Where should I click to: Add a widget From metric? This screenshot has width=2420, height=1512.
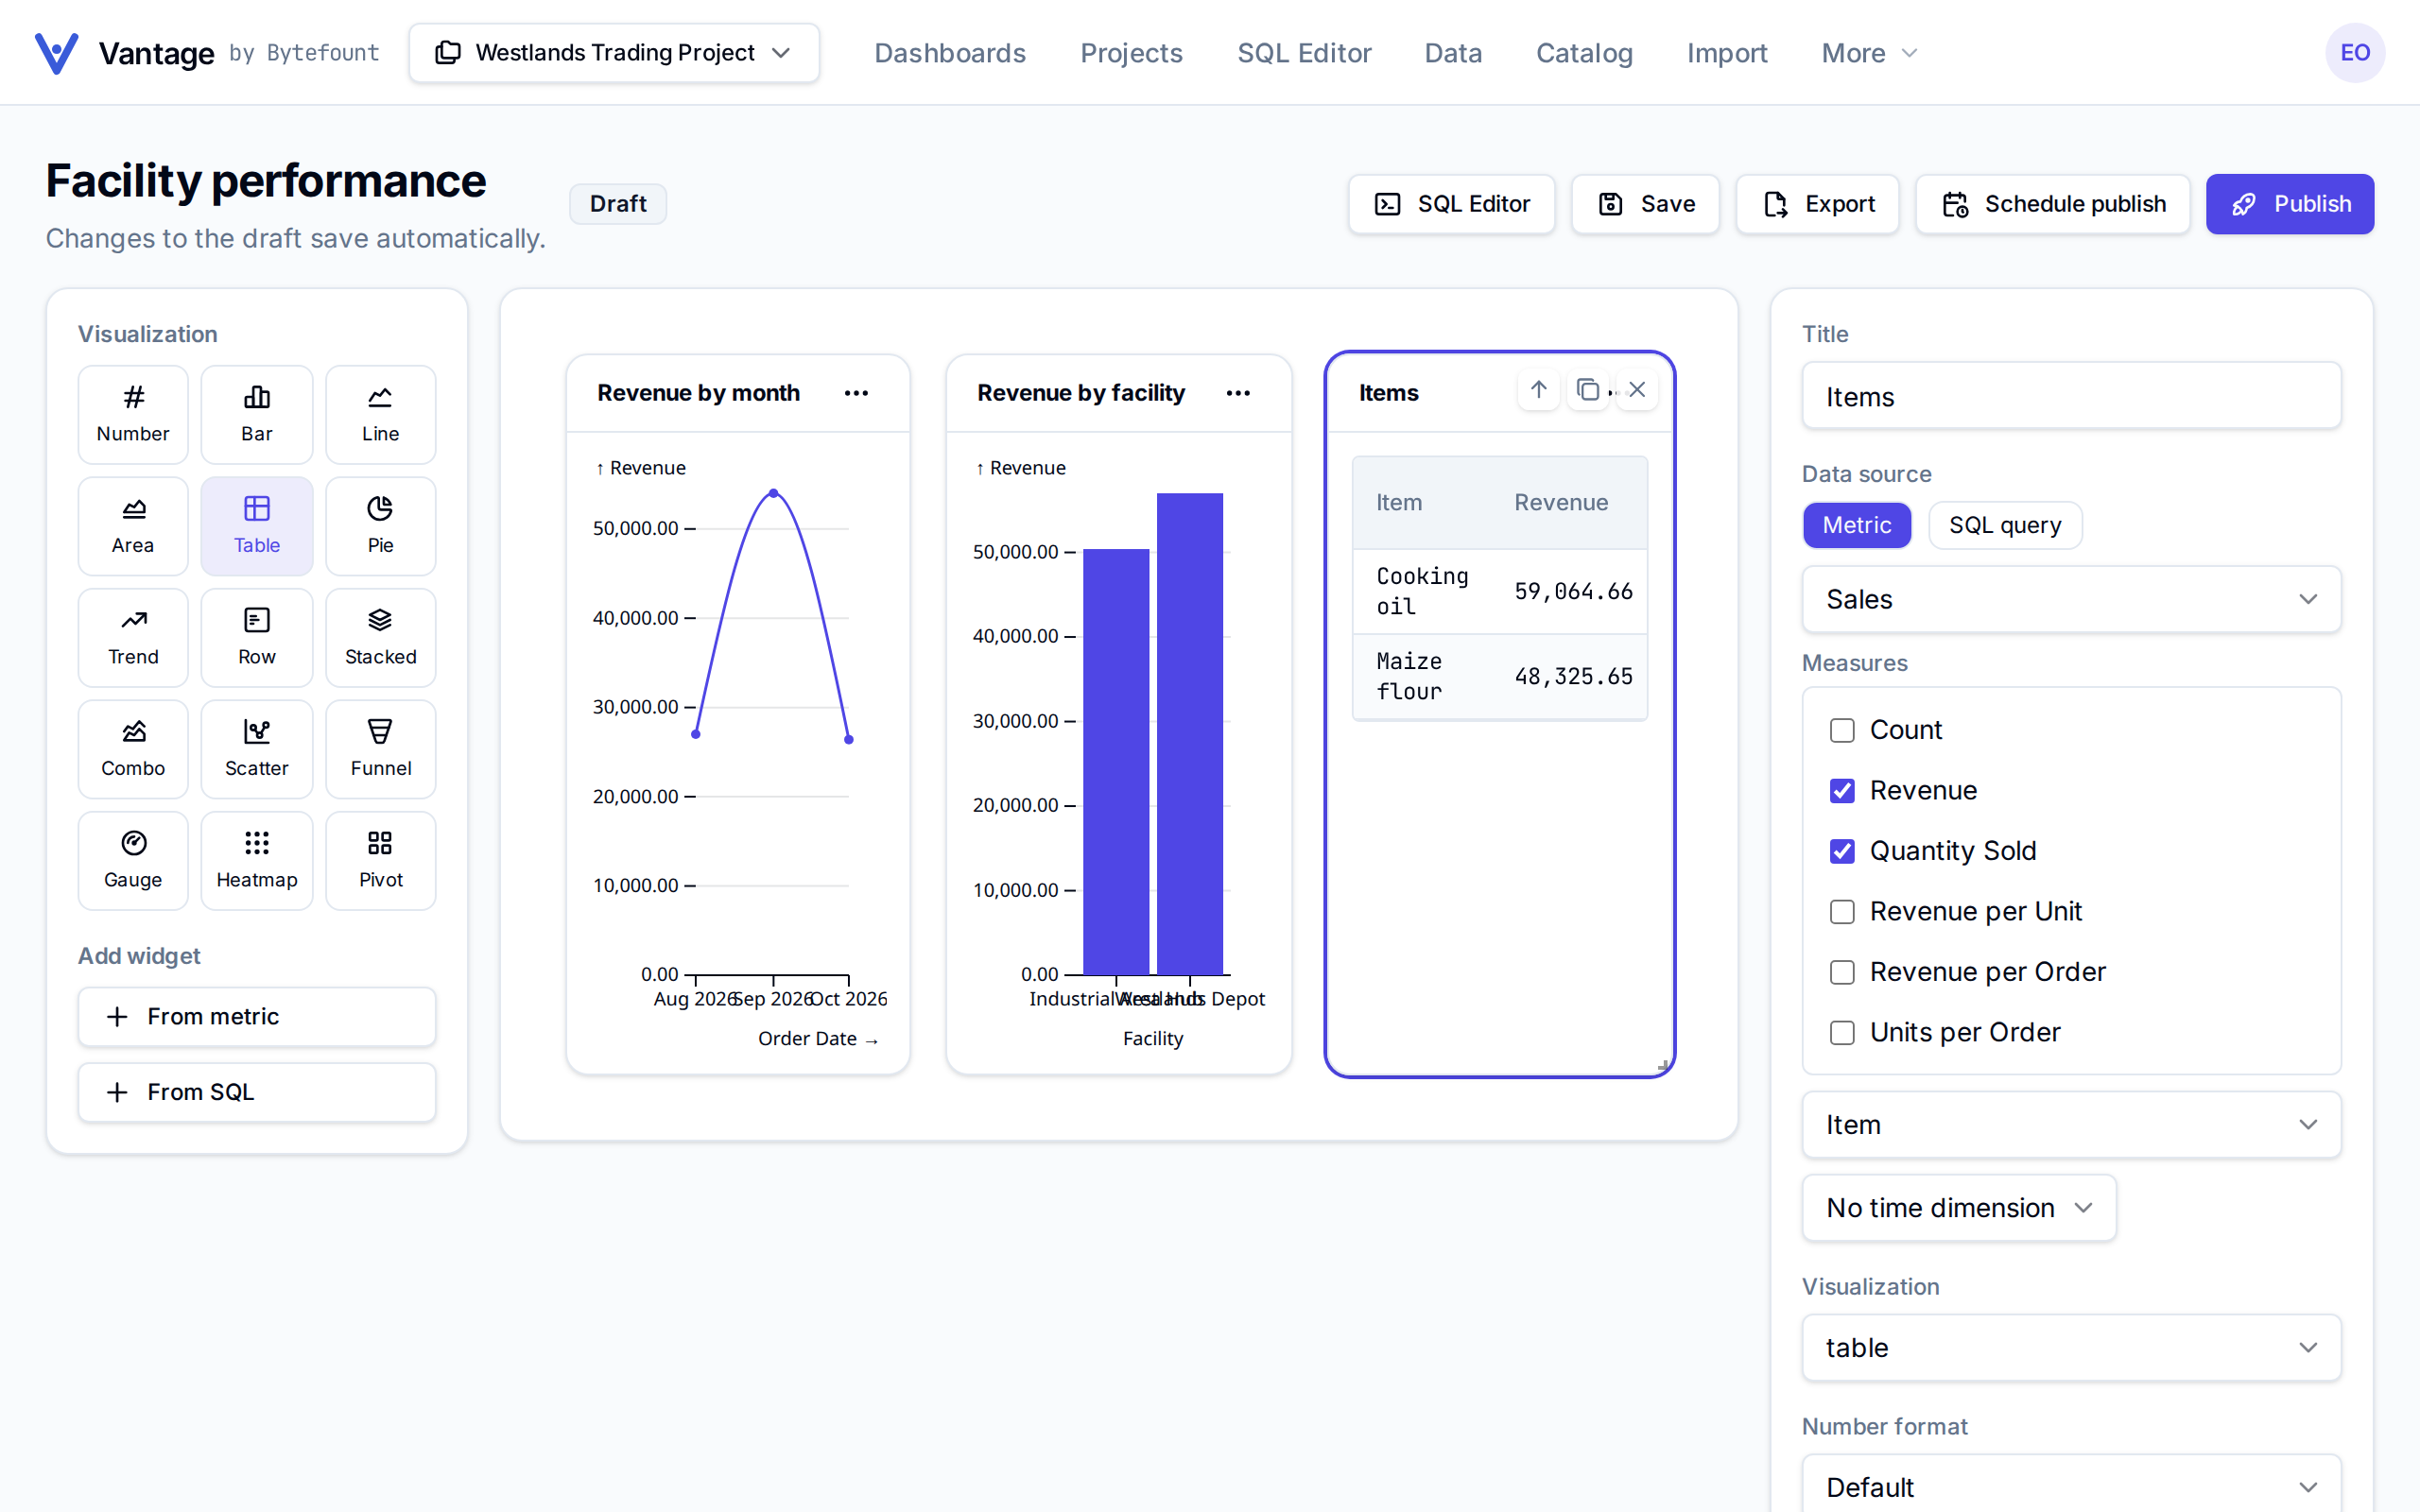coord(257,1017)
